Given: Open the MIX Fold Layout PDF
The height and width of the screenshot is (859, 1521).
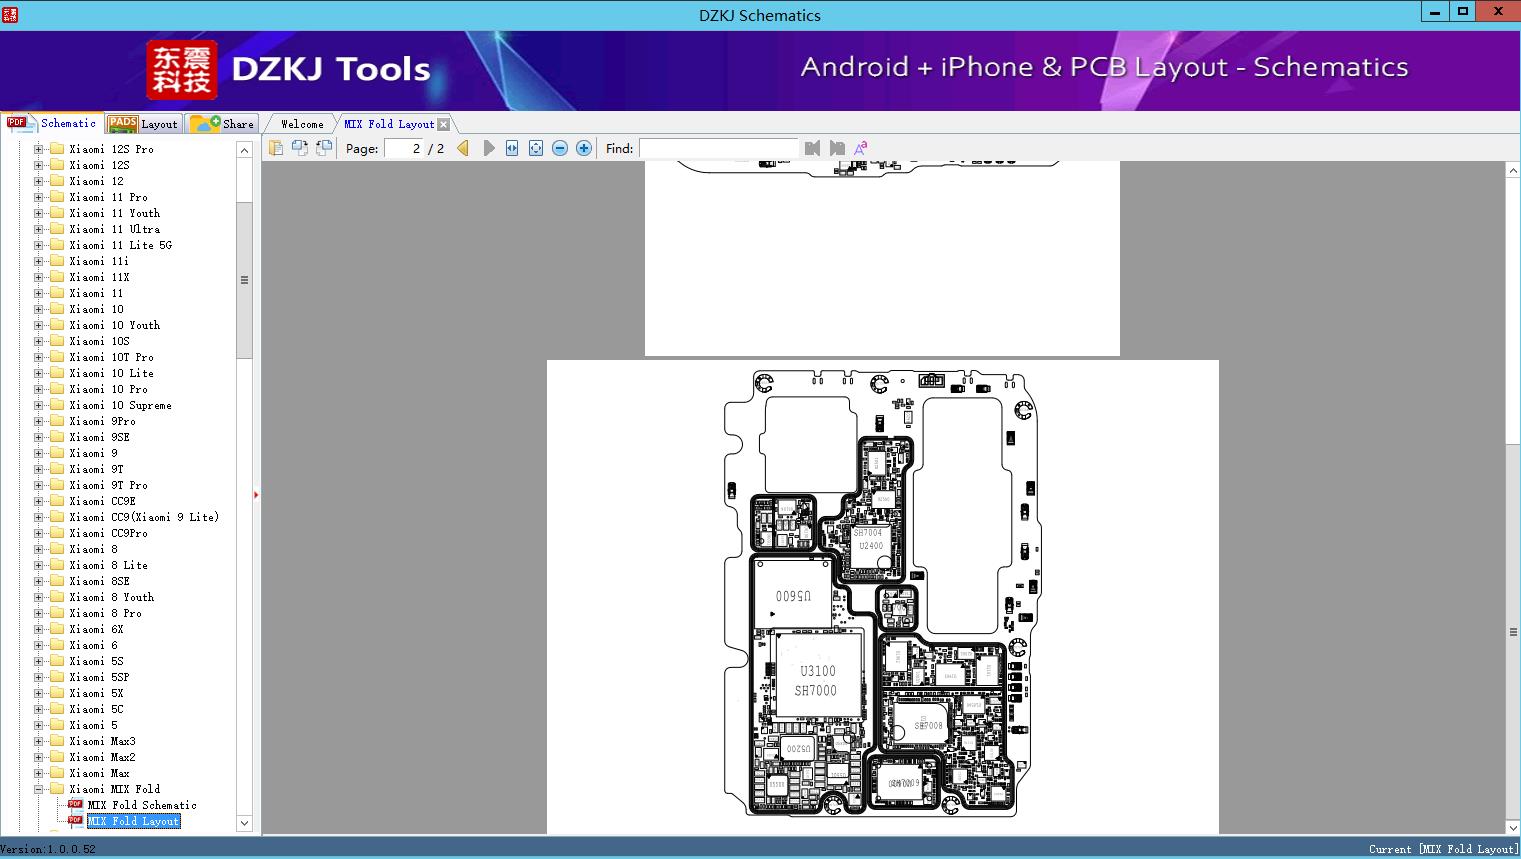Looking at the screenshot, I should (133, 821).
